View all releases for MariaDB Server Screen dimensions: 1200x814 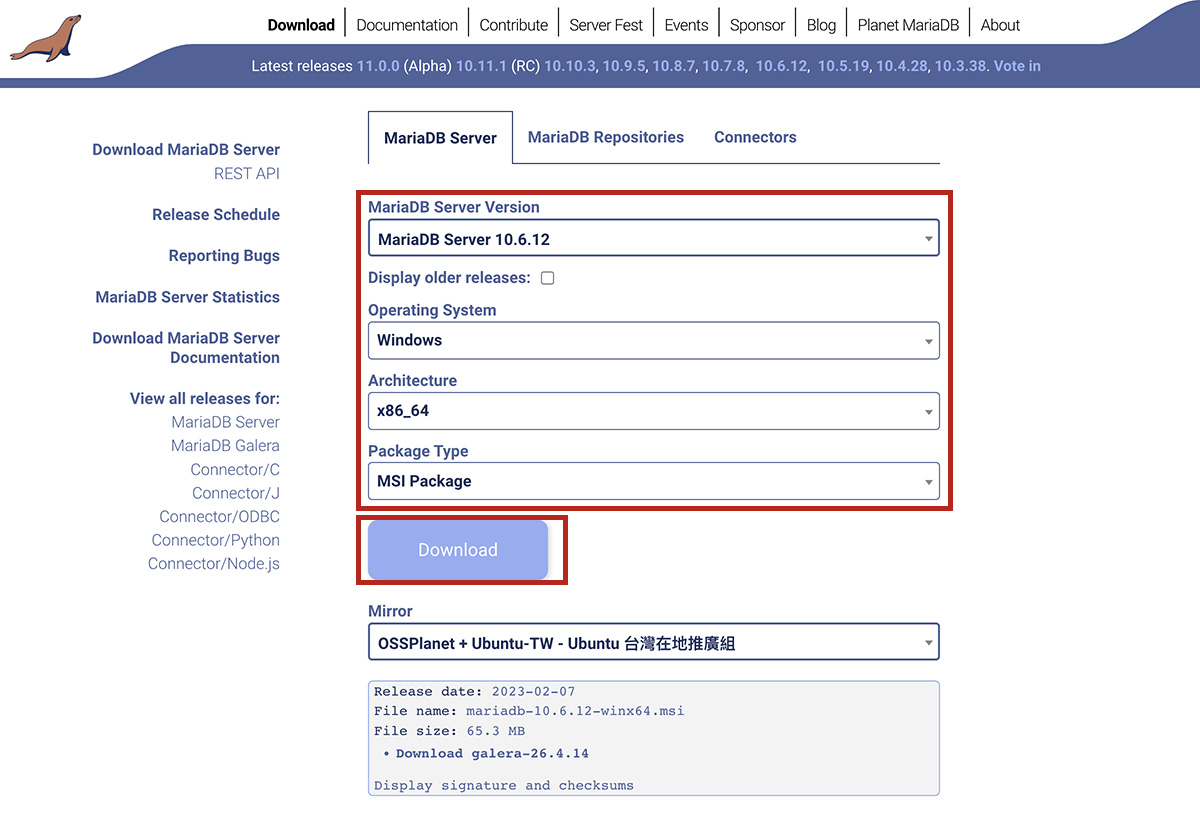tap(225, 422)
